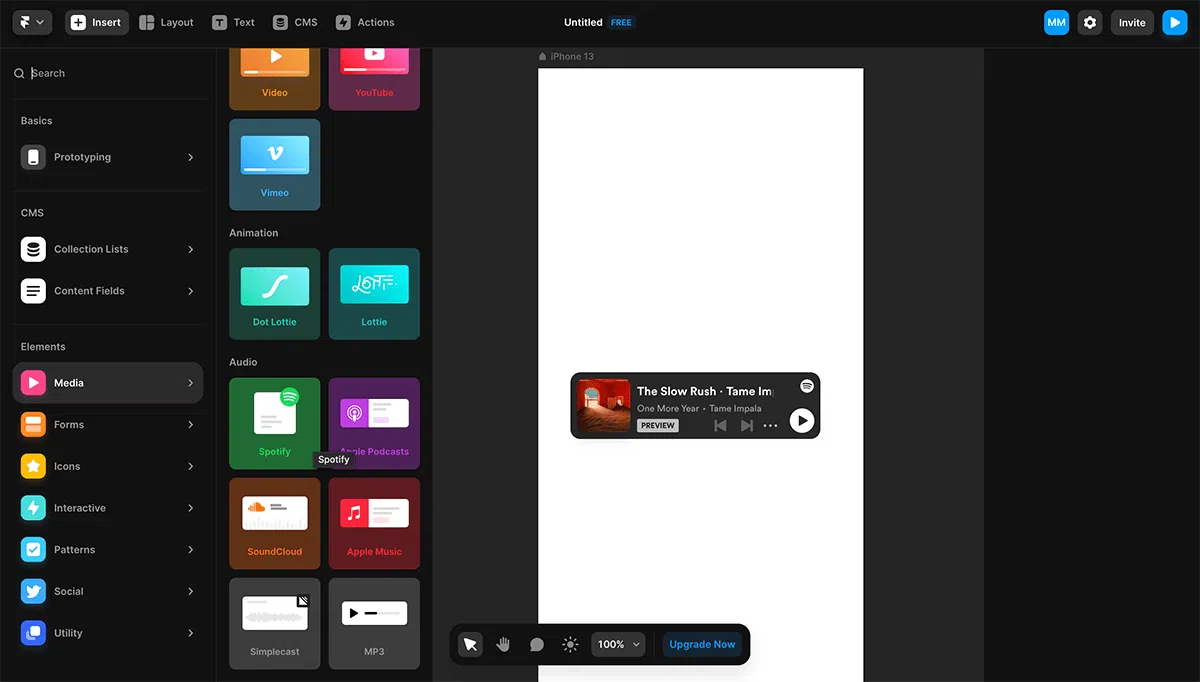Add the Apple Music component

click(x=374, y=523)
